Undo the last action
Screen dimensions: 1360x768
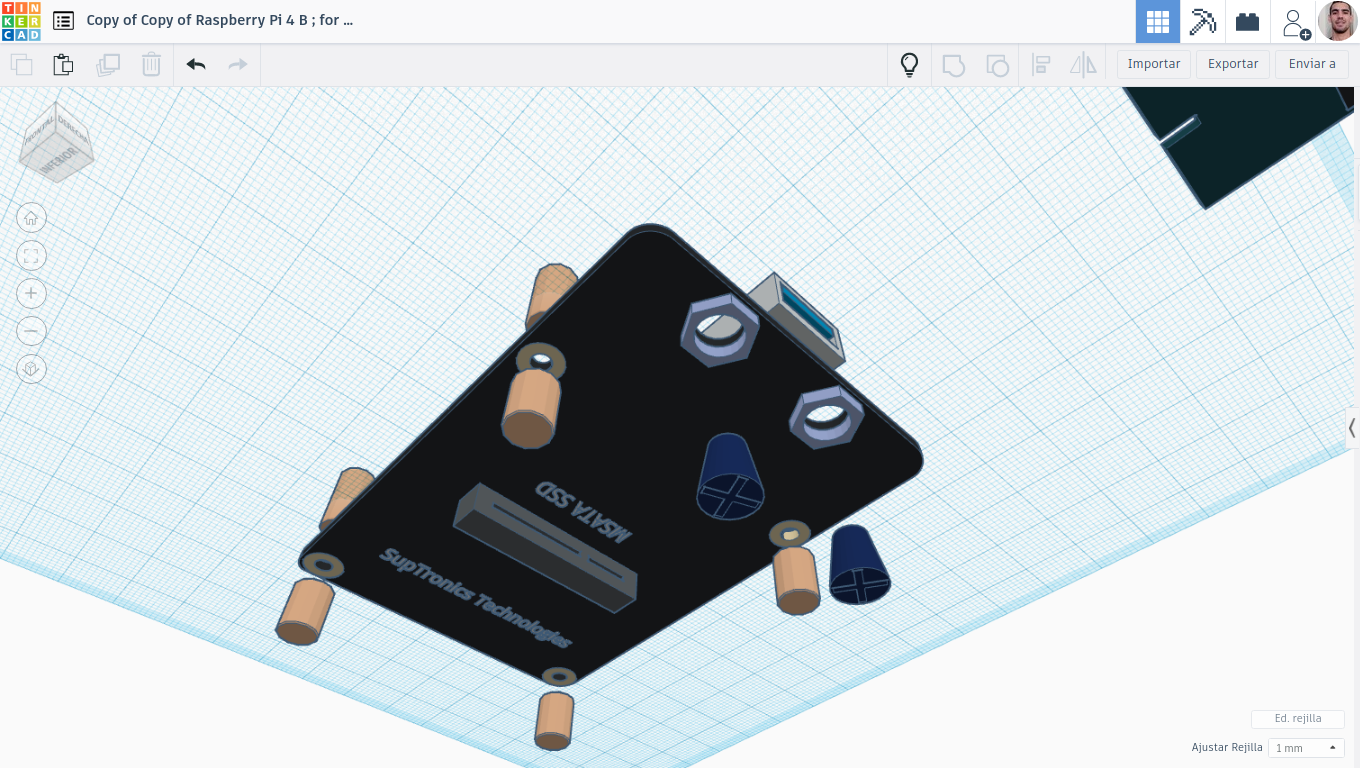pos(196,65)
